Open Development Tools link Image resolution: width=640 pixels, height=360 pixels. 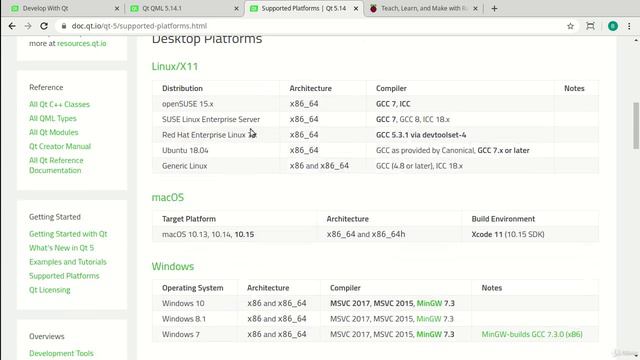61,353
